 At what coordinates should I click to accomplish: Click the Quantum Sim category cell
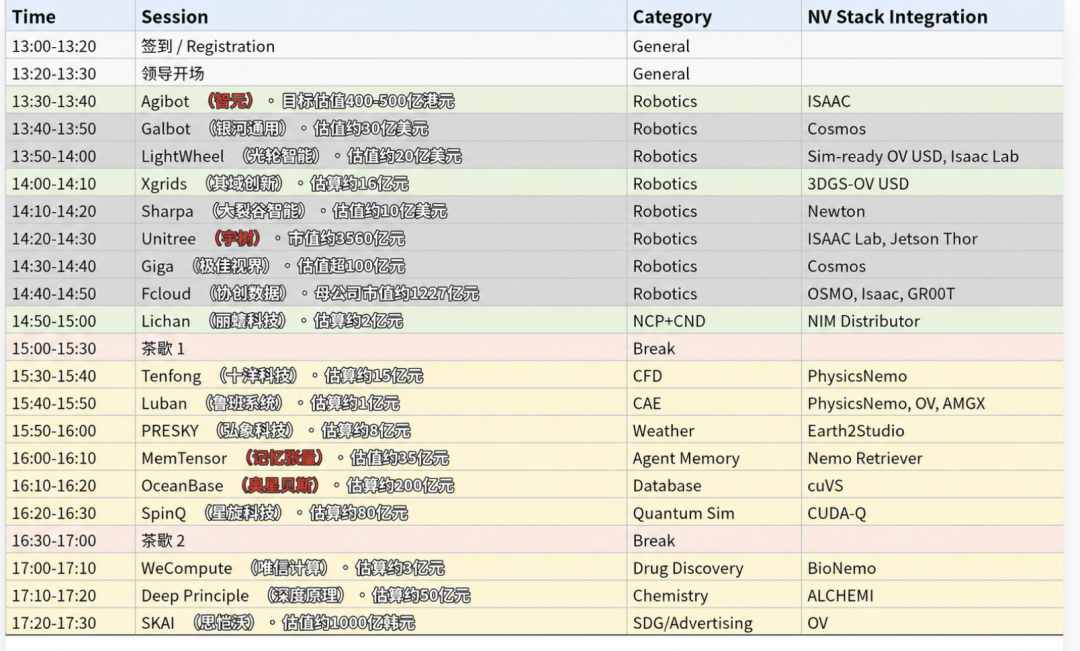pyautogui.click(x=714, y=513)
